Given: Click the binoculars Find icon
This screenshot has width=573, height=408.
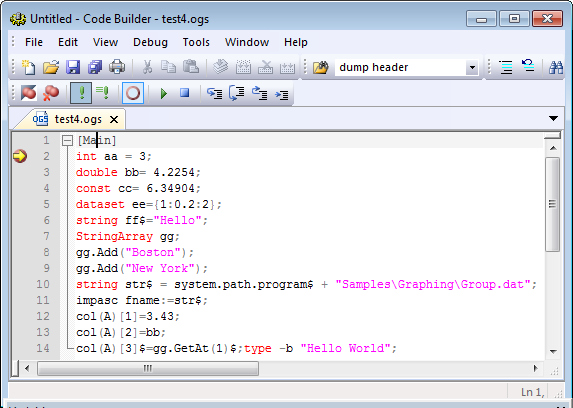Looking at the screenshot, I should coord(556,67).
